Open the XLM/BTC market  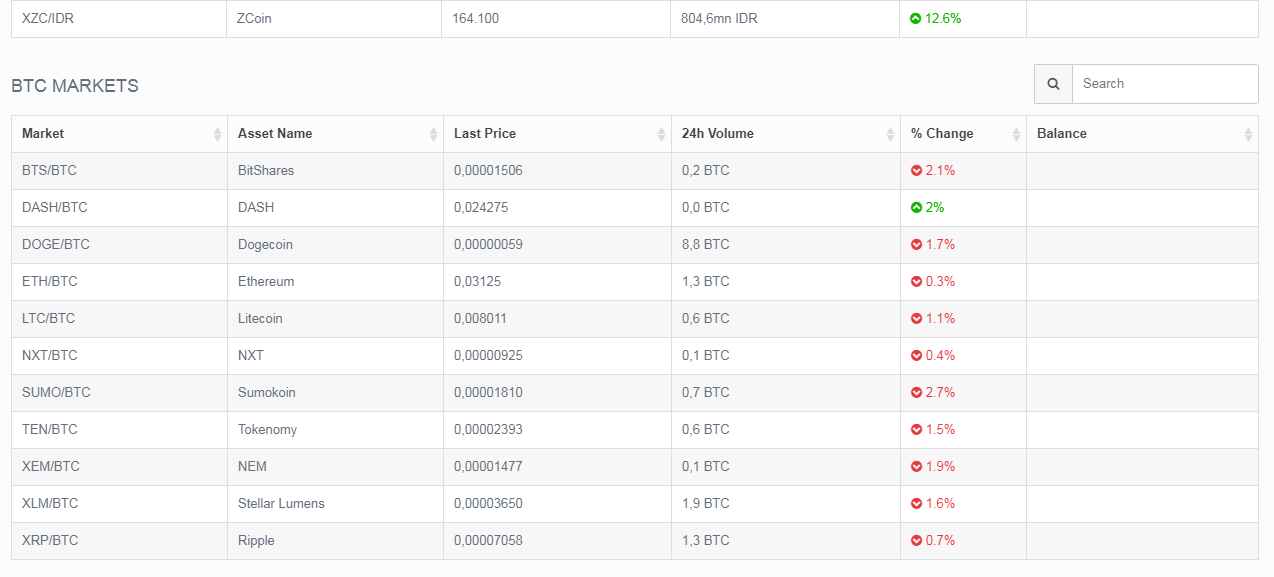click(49, 504)
